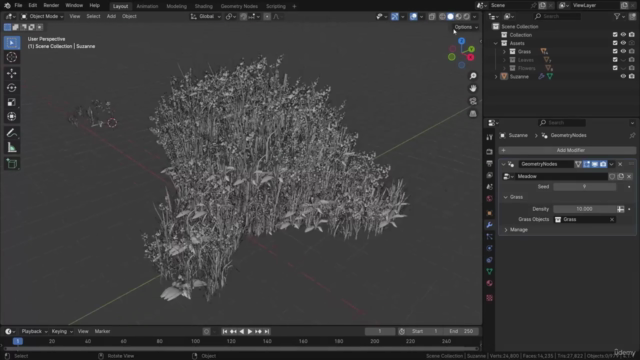Viewport: 640px width, 360px height.
Task: Open the viewport Options dropdown
Action: click(466, 27)
